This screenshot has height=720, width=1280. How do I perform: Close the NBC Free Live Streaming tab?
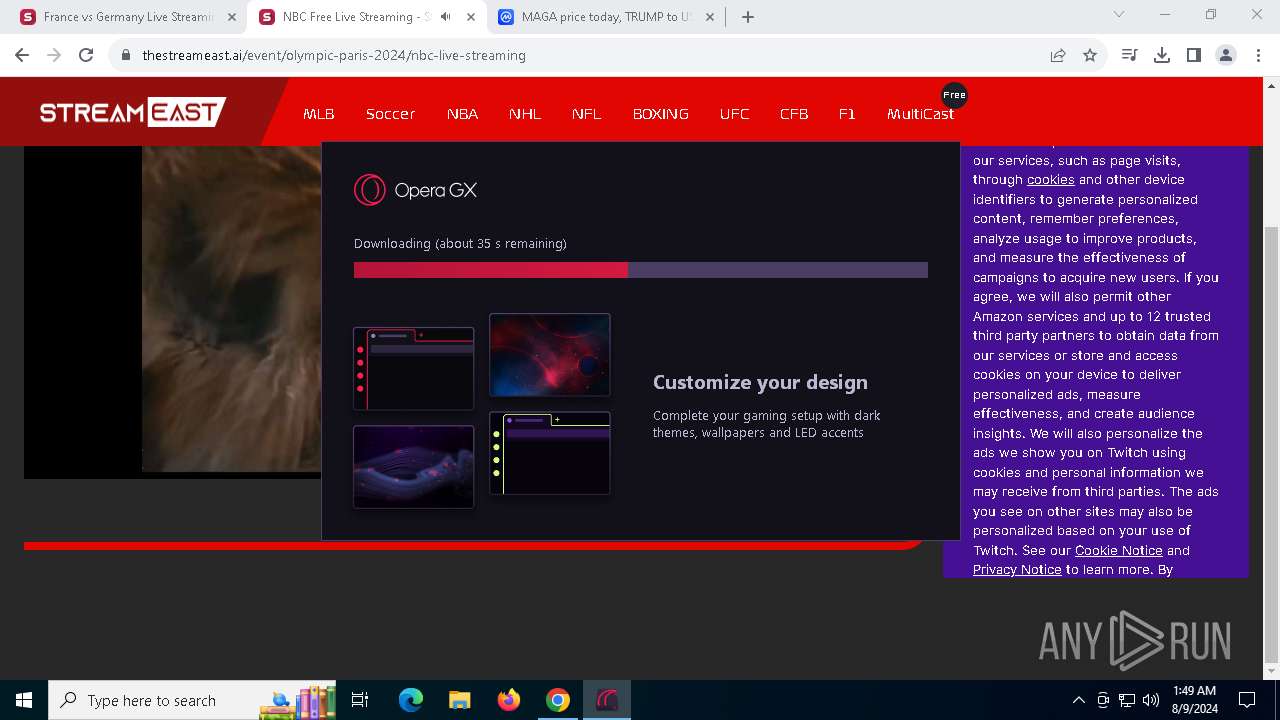tap(471, 17)
